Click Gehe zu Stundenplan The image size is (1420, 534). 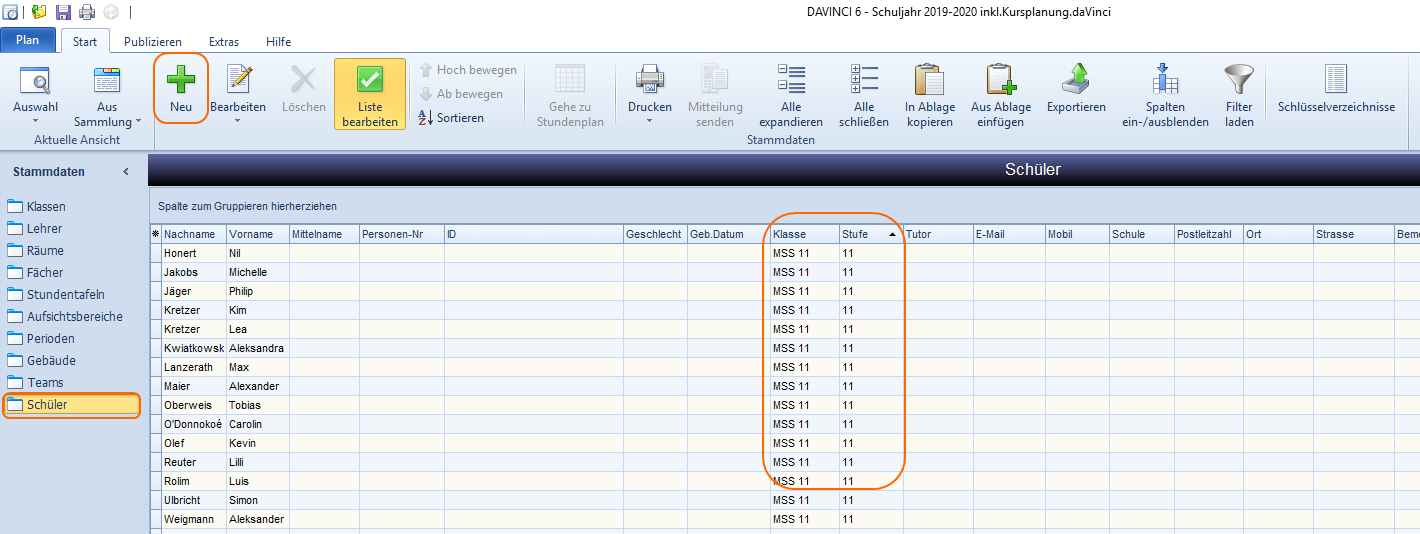570,94
